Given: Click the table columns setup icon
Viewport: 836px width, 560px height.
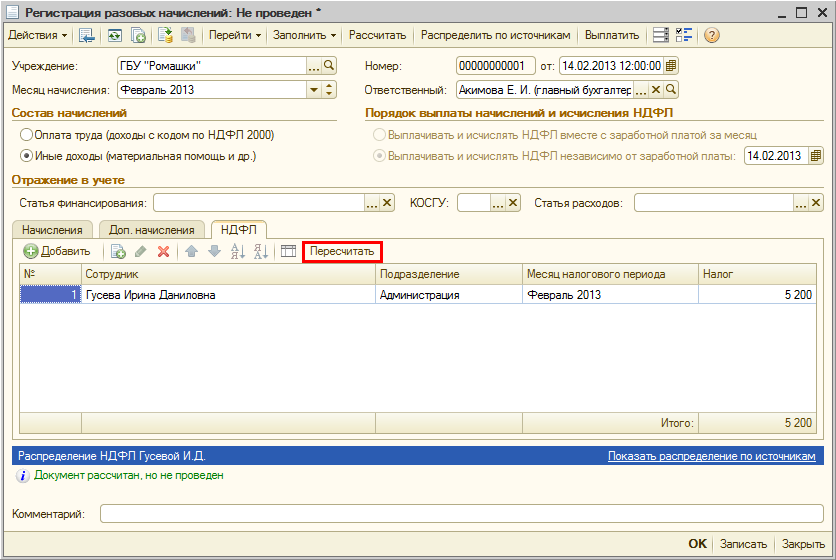Looking at the screenshot, I should (288, 251).
